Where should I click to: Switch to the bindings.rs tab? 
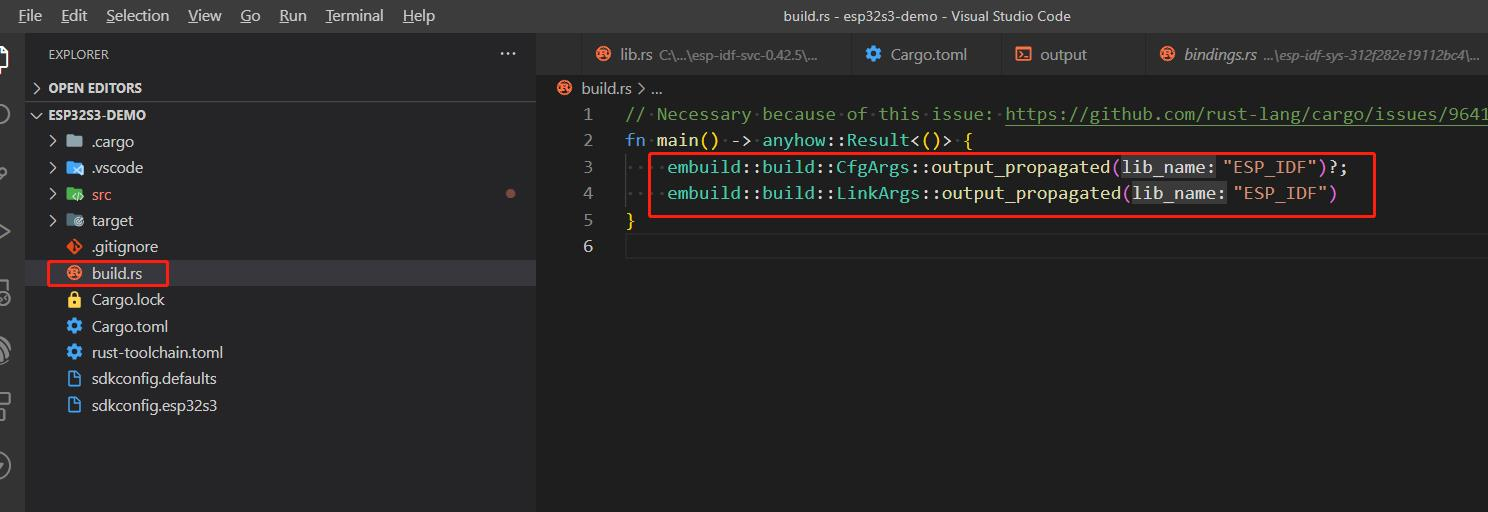tap(1219, 55)
